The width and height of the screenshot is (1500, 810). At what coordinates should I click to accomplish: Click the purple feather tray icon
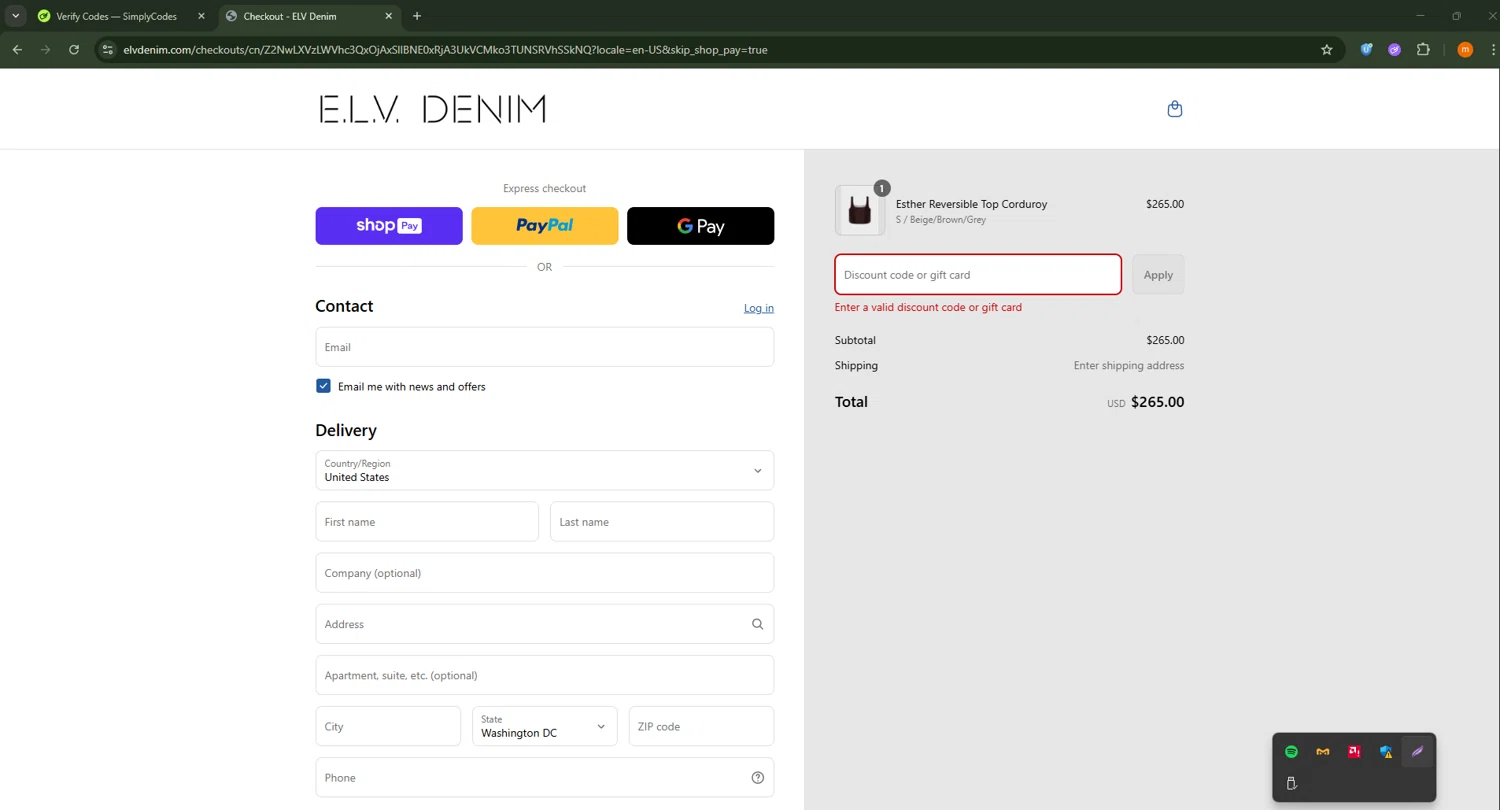click(1417, 752)
